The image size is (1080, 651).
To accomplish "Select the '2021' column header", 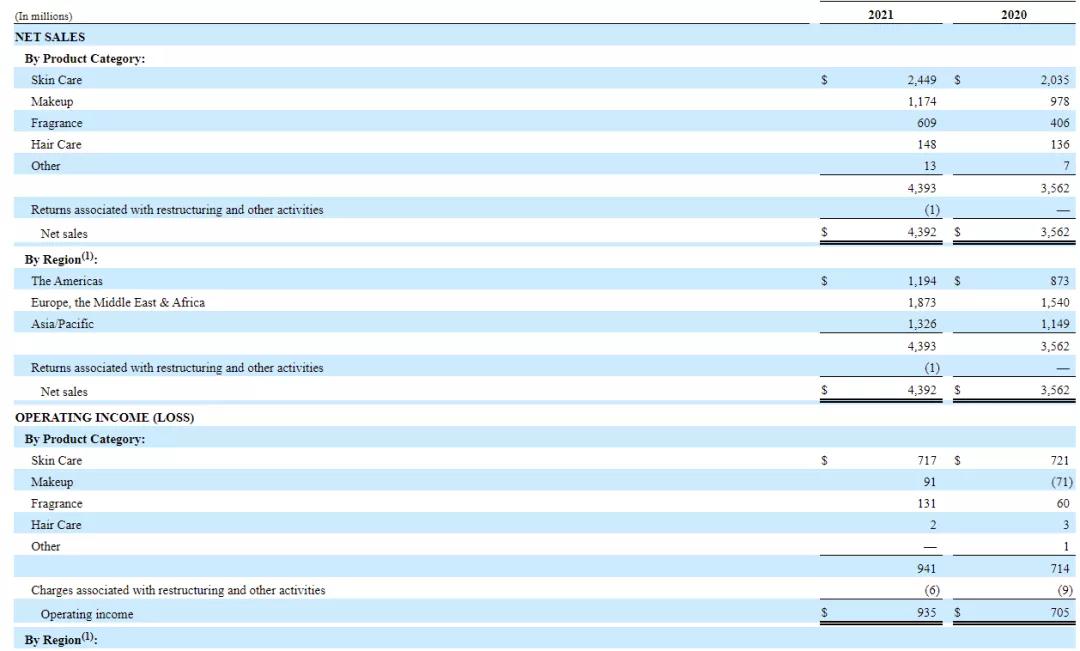I will (x=880, y=14).
